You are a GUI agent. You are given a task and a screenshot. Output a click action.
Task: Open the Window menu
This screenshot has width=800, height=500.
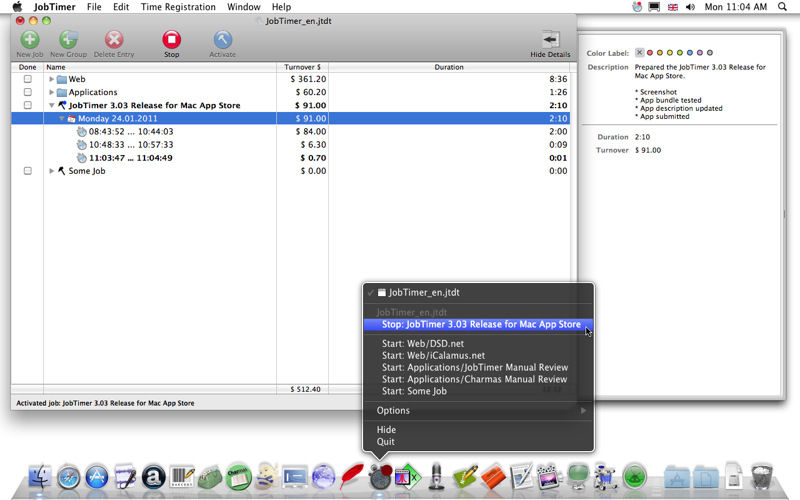pos(243,7)
